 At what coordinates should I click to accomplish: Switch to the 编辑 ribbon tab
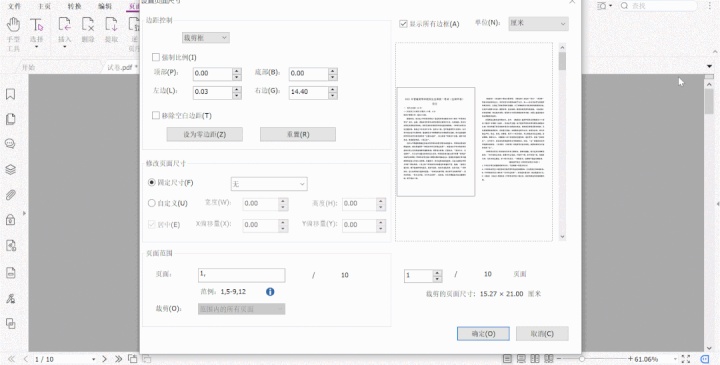tap(105, 6)
